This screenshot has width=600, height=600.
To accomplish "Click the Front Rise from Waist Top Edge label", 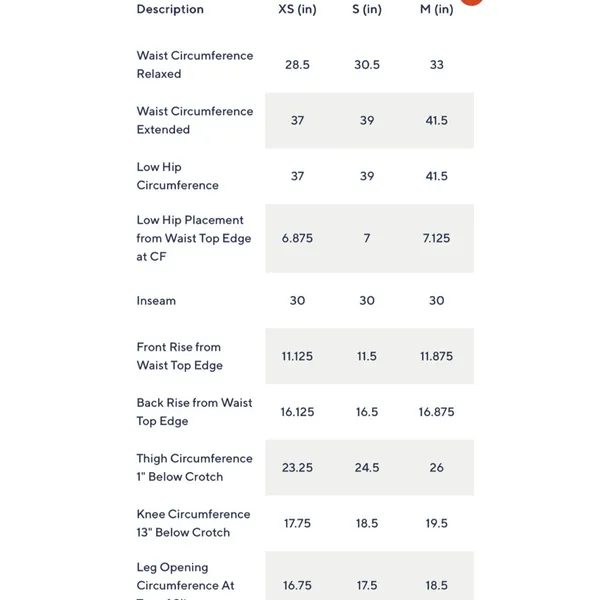I will coord(179,356).
